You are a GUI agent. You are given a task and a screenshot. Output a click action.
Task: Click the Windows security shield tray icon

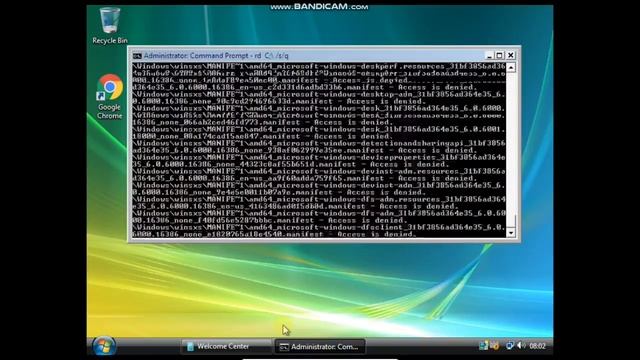pyautogui.click(x=495, y=346)
